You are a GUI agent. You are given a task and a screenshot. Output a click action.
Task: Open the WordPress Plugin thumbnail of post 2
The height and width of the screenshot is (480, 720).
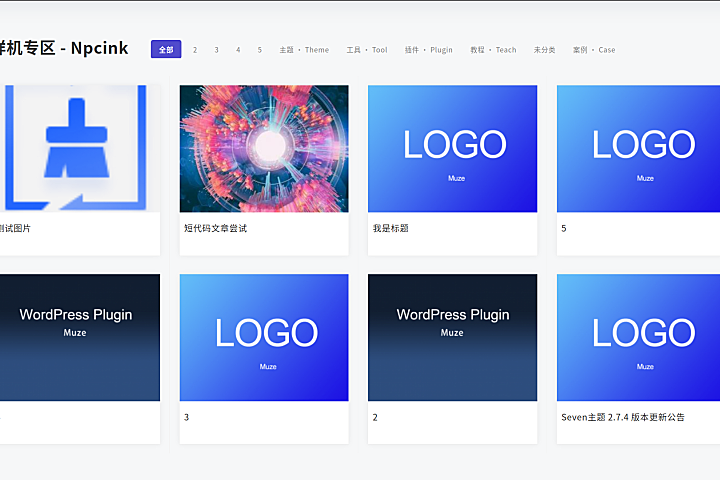pyautogui.click(x=452, y=337)
